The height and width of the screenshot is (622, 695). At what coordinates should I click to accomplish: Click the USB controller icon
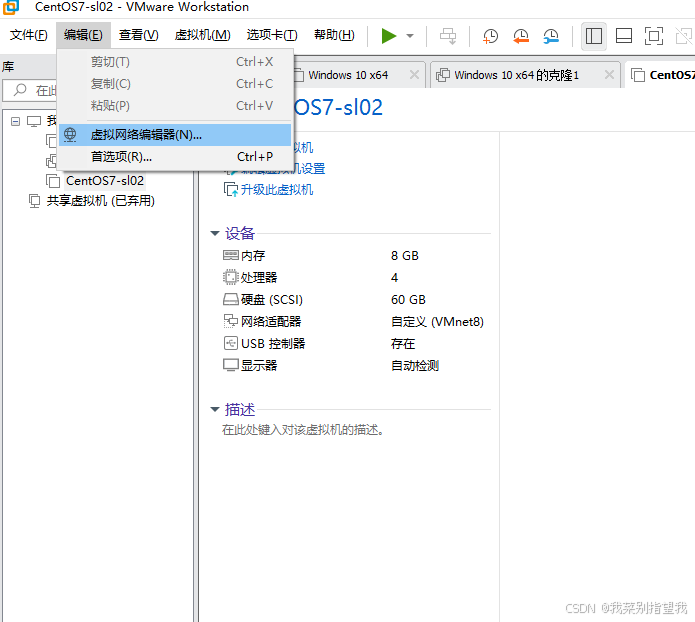(x=230, y=343)
